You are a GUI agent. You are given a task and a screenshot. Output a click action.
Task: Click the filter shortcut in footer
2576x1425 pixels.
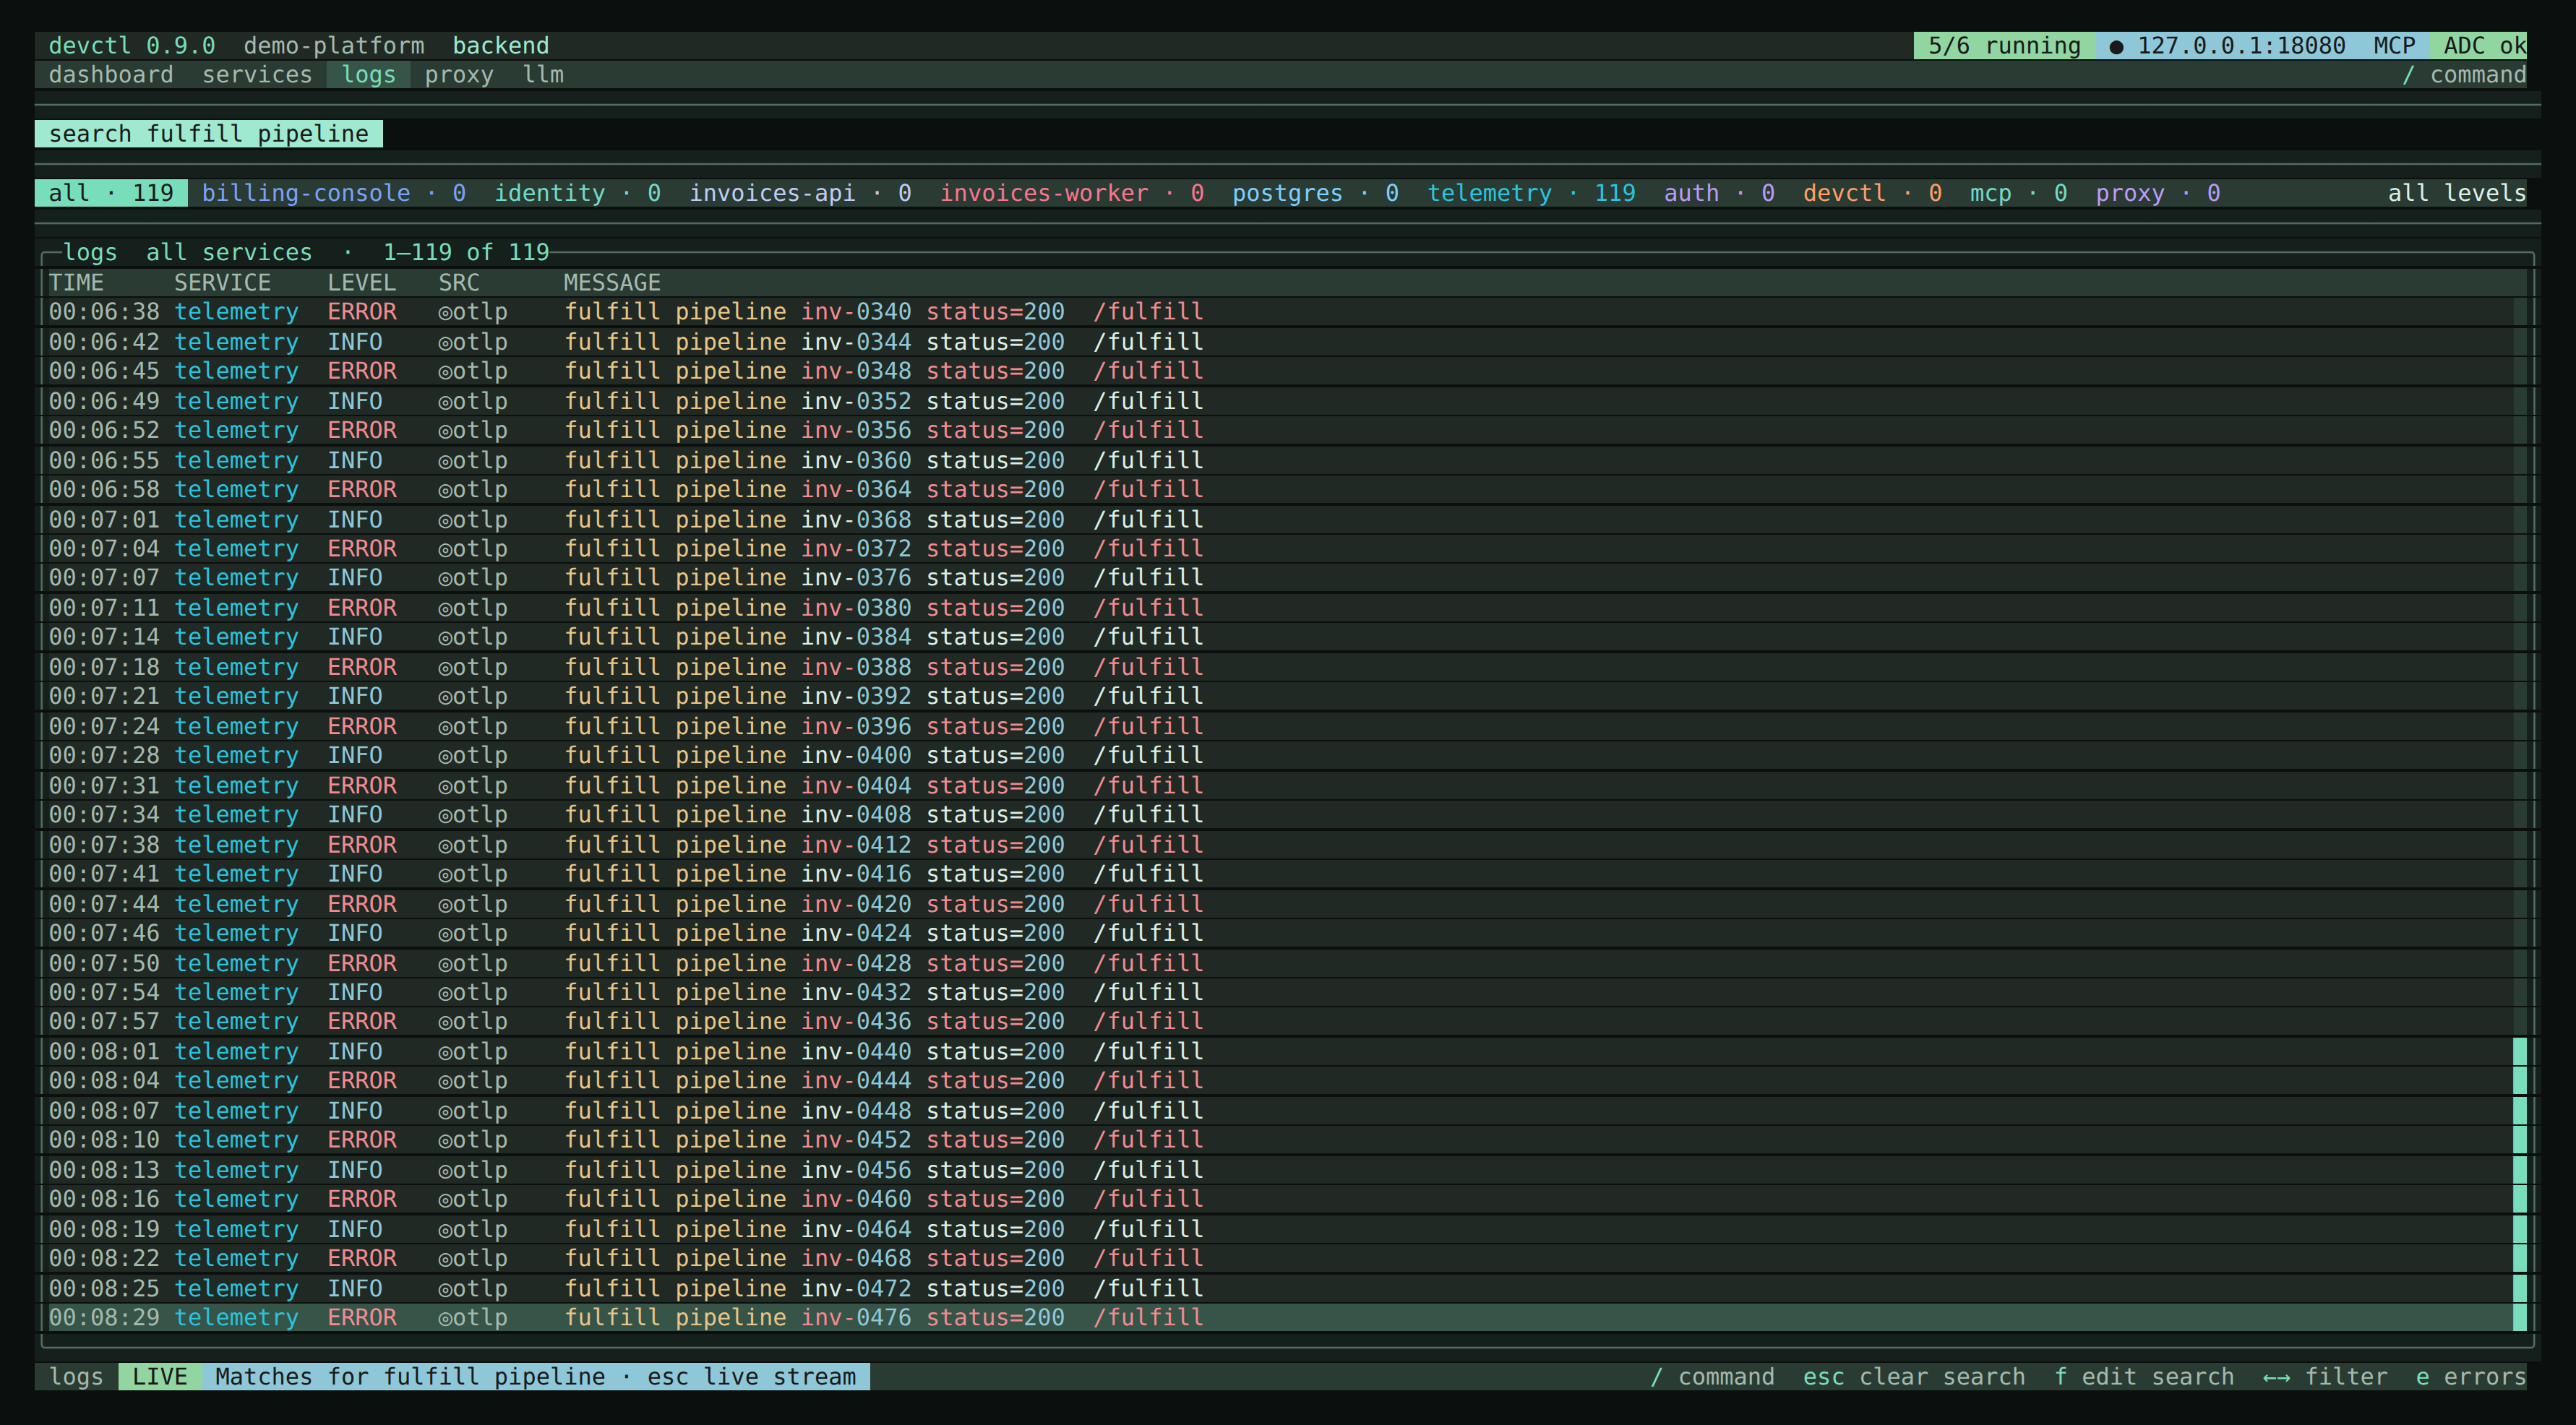coord(2325,1377)
